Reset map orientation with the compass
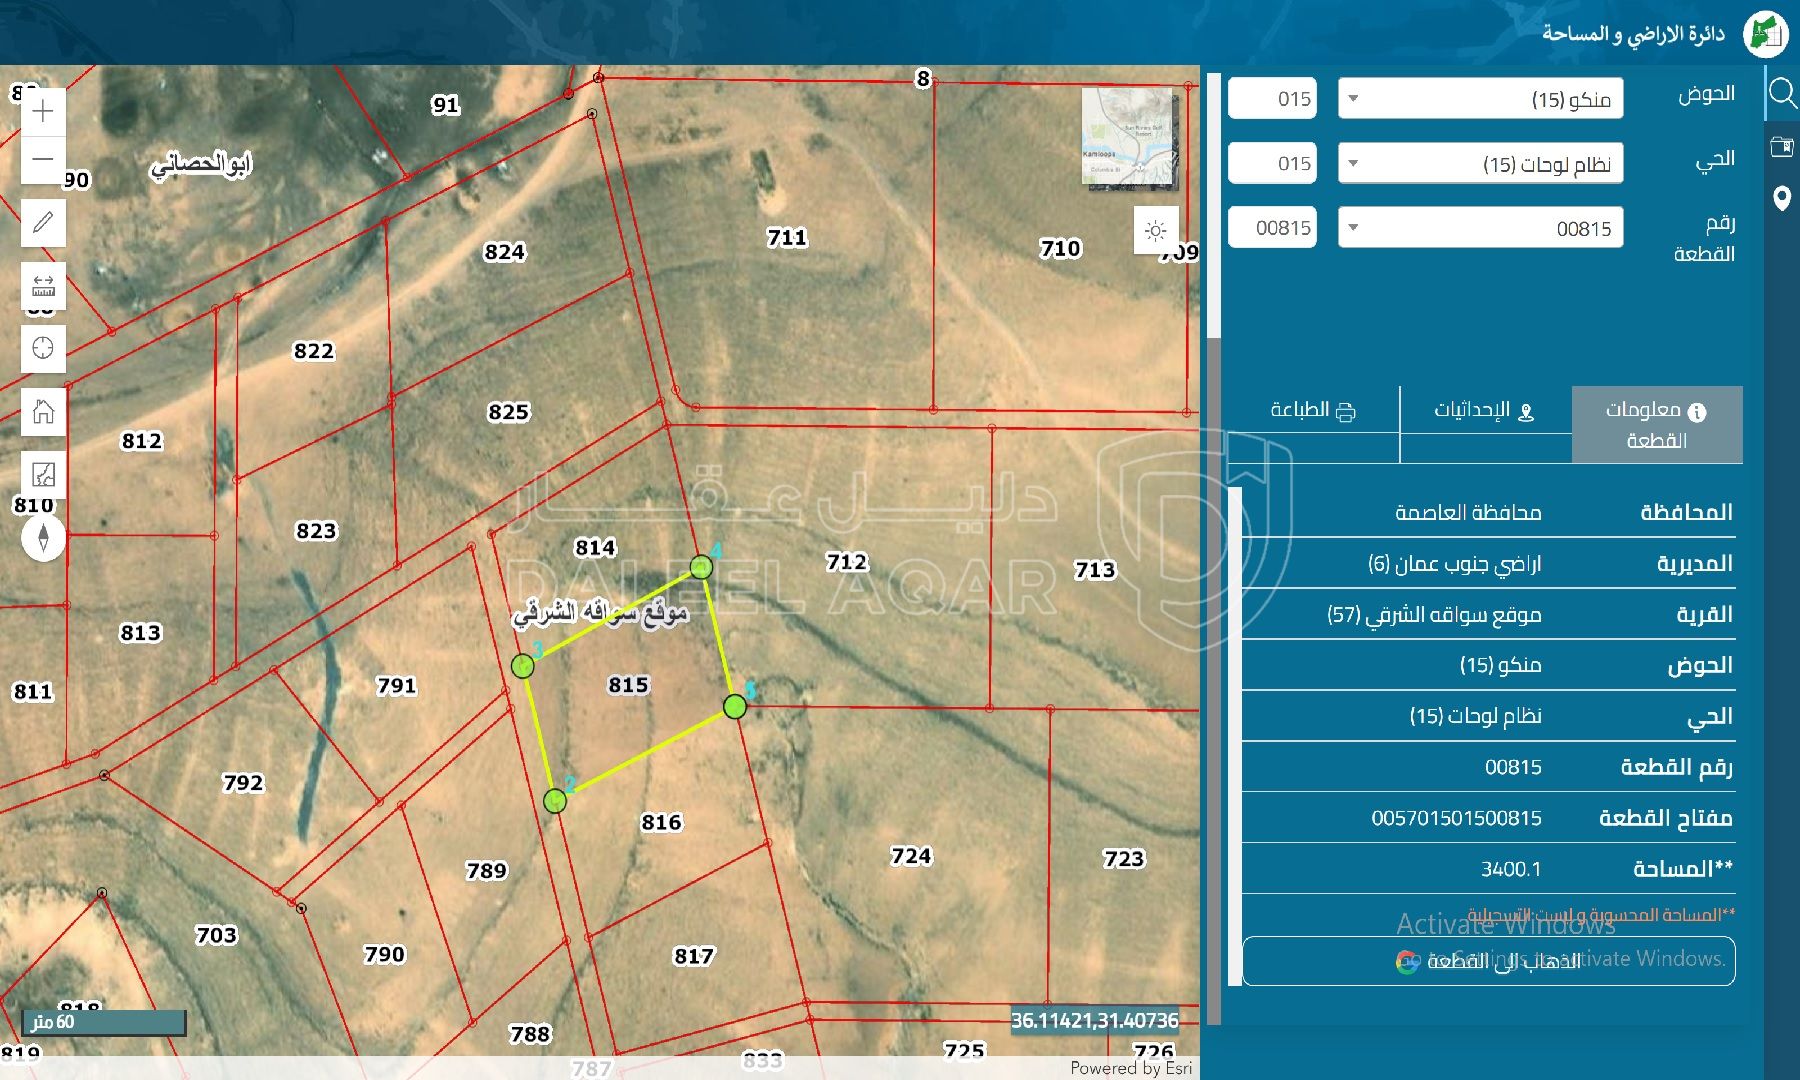 click(x=43, y=538)
